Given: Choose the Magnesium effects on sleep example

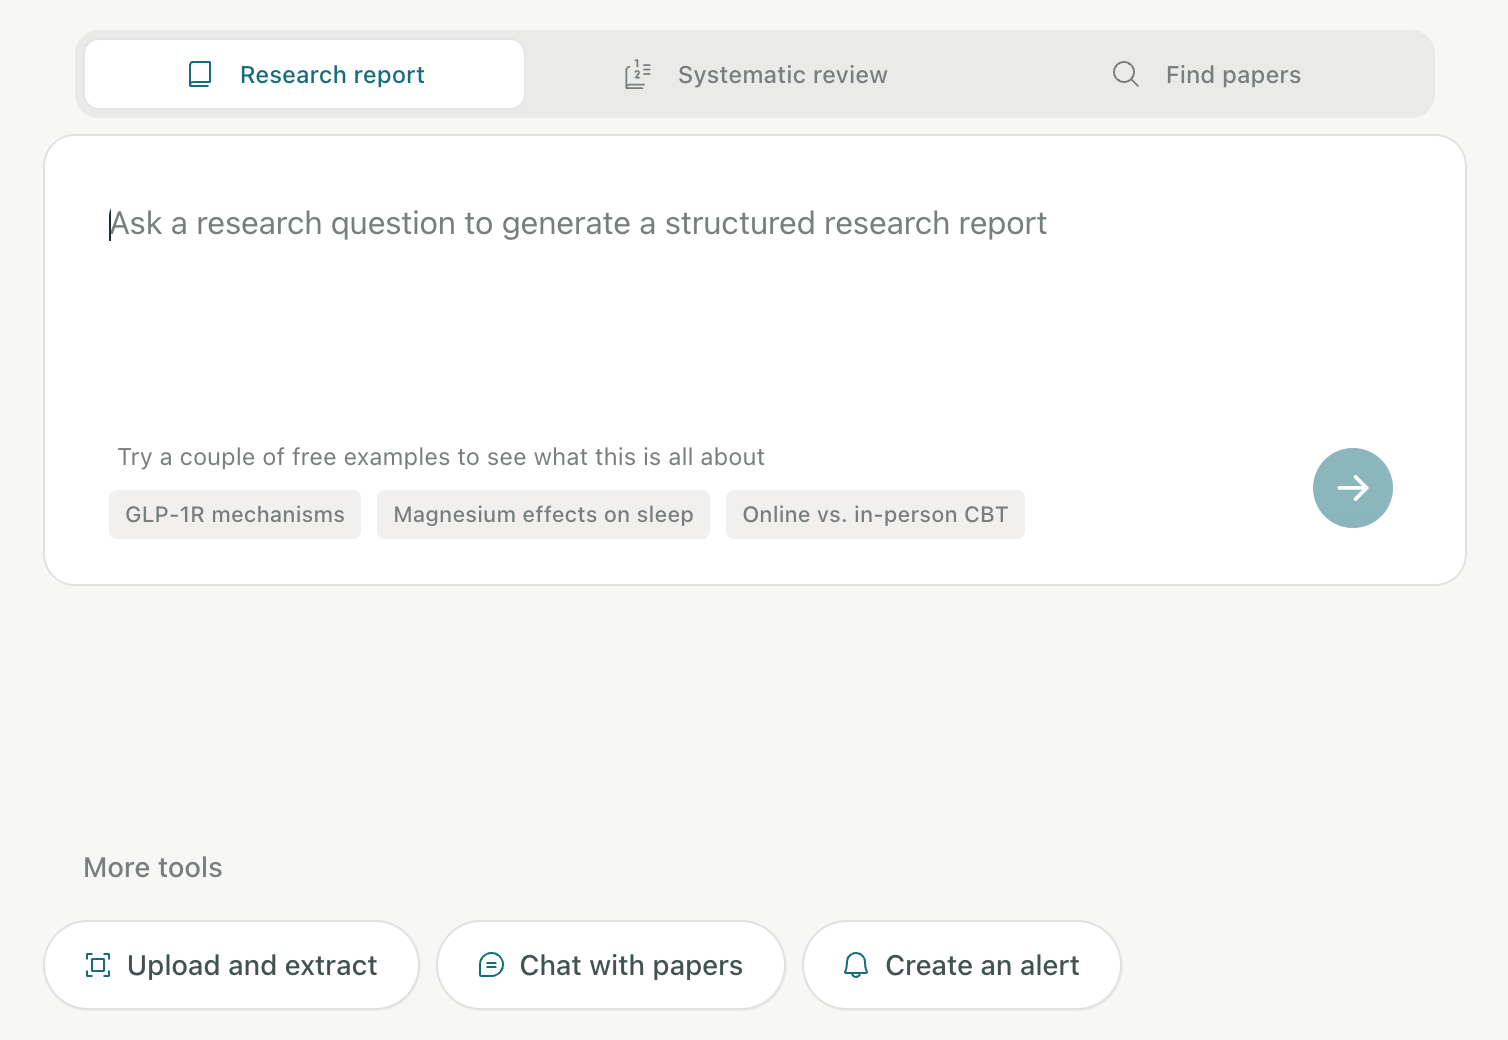Looking at the screenshot, I should pos(543,514).
